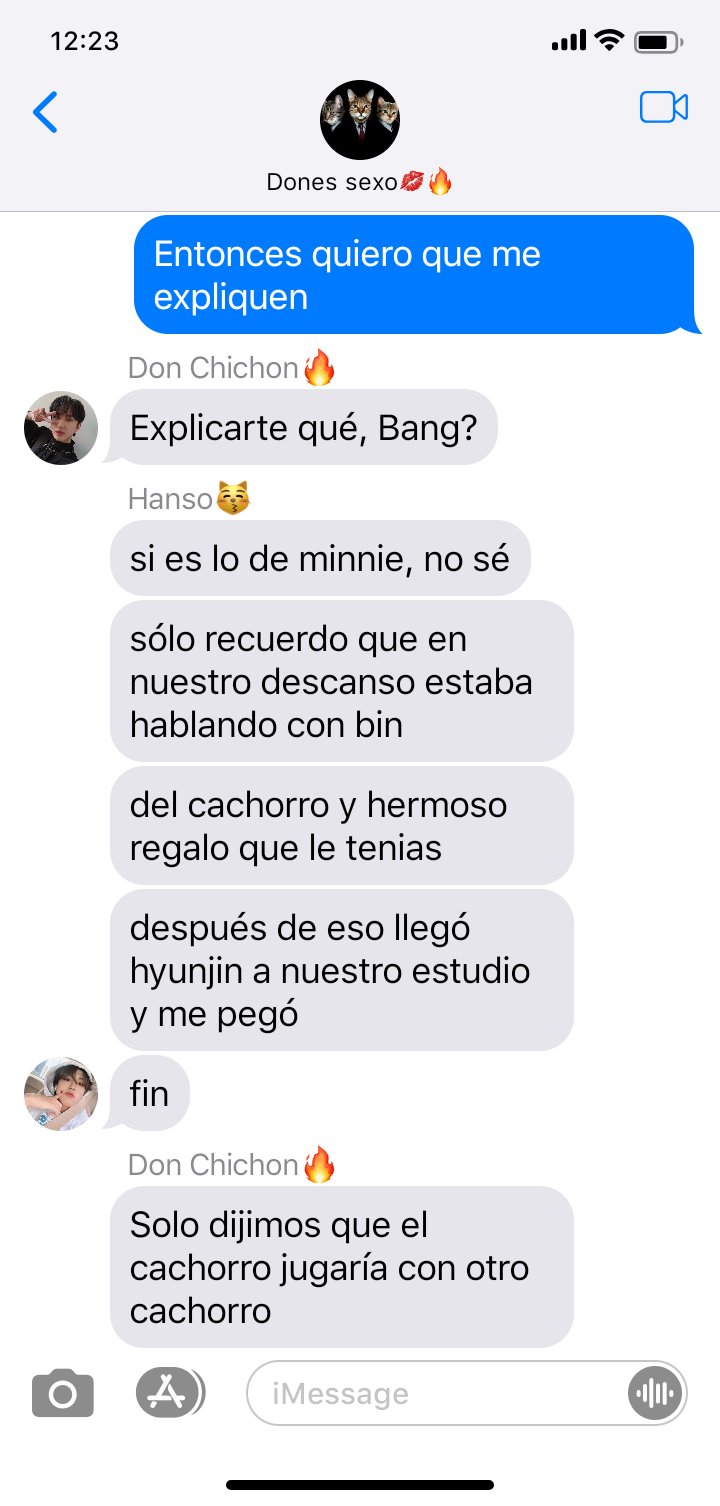Tap the battery indicator in the status bar
Viewport: 720px width, 1506px height.
tap(659, 42)
